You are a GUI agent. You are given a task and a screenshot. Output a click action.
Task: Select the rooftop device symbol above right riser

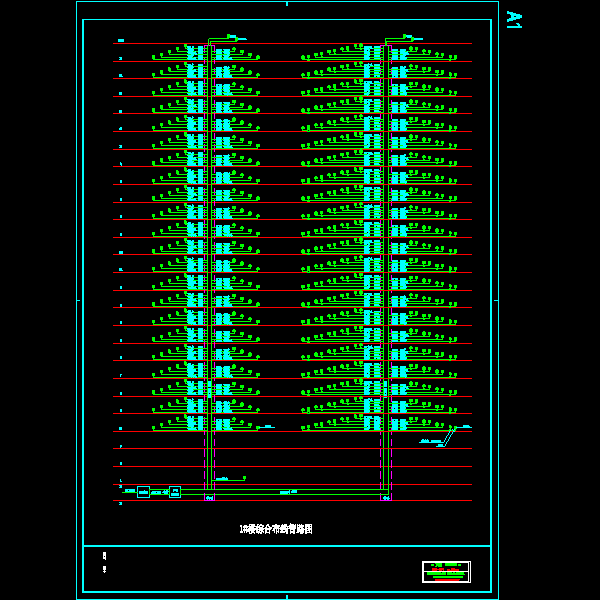[x=408, y=37]
